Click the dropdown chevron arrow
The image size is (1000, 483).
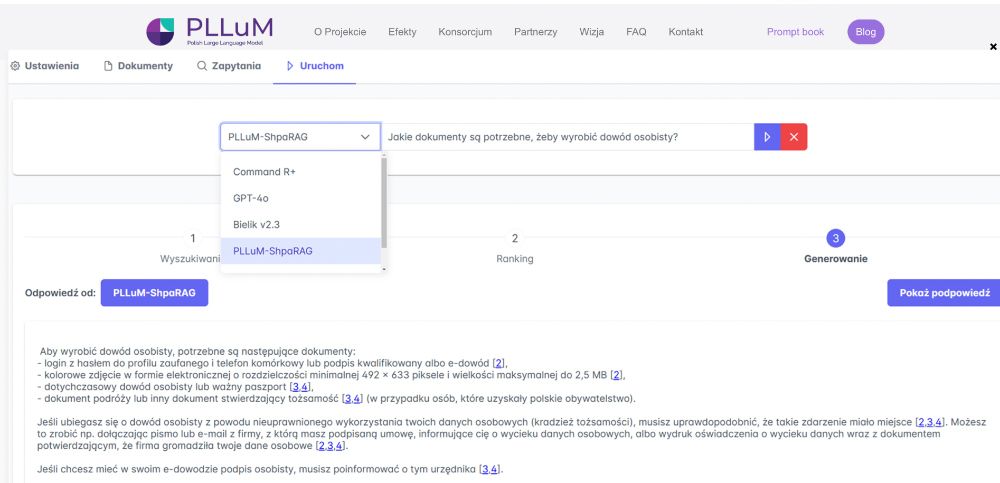coord(365,137)
